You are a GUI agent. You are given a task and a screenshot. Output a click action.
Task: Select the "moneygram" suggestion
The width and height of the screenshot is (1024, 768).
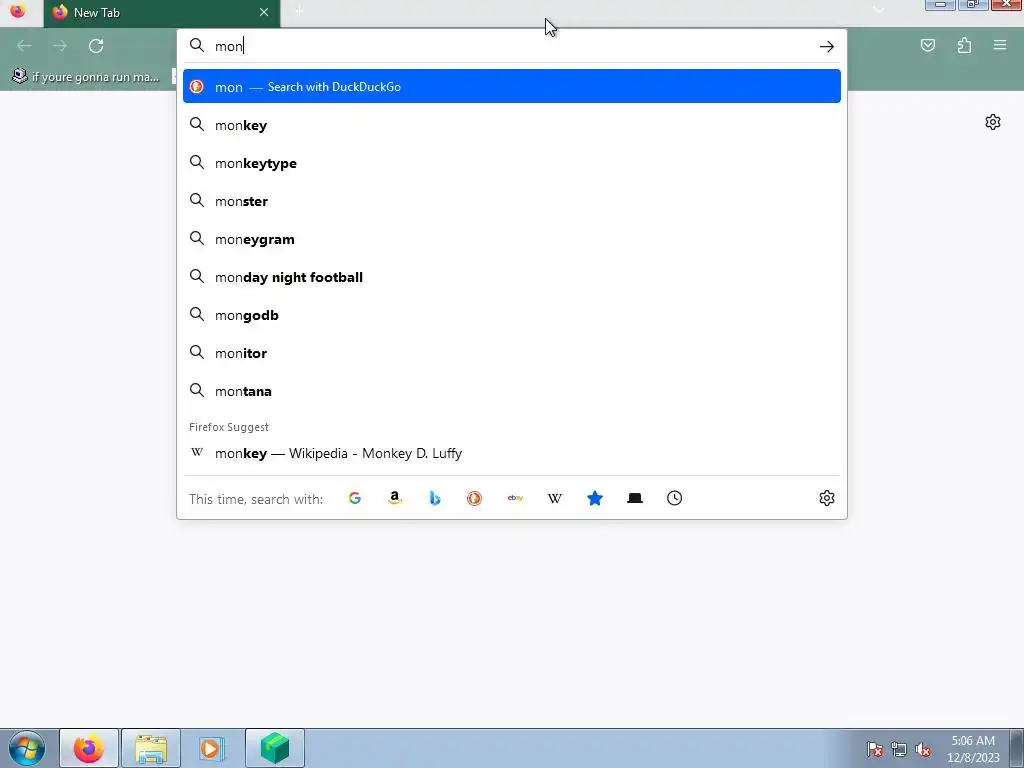[512, 238]
